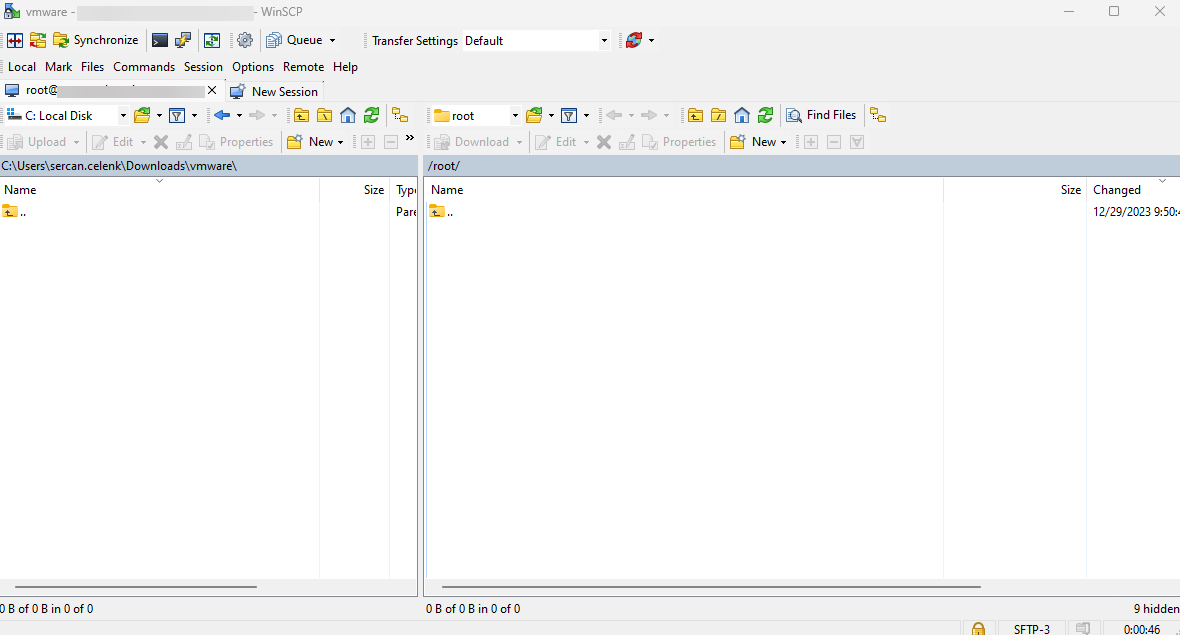Click the padlock encryption icon in status bar
The width and height of the screenshot is (1180, 635).
pos(978,629)
